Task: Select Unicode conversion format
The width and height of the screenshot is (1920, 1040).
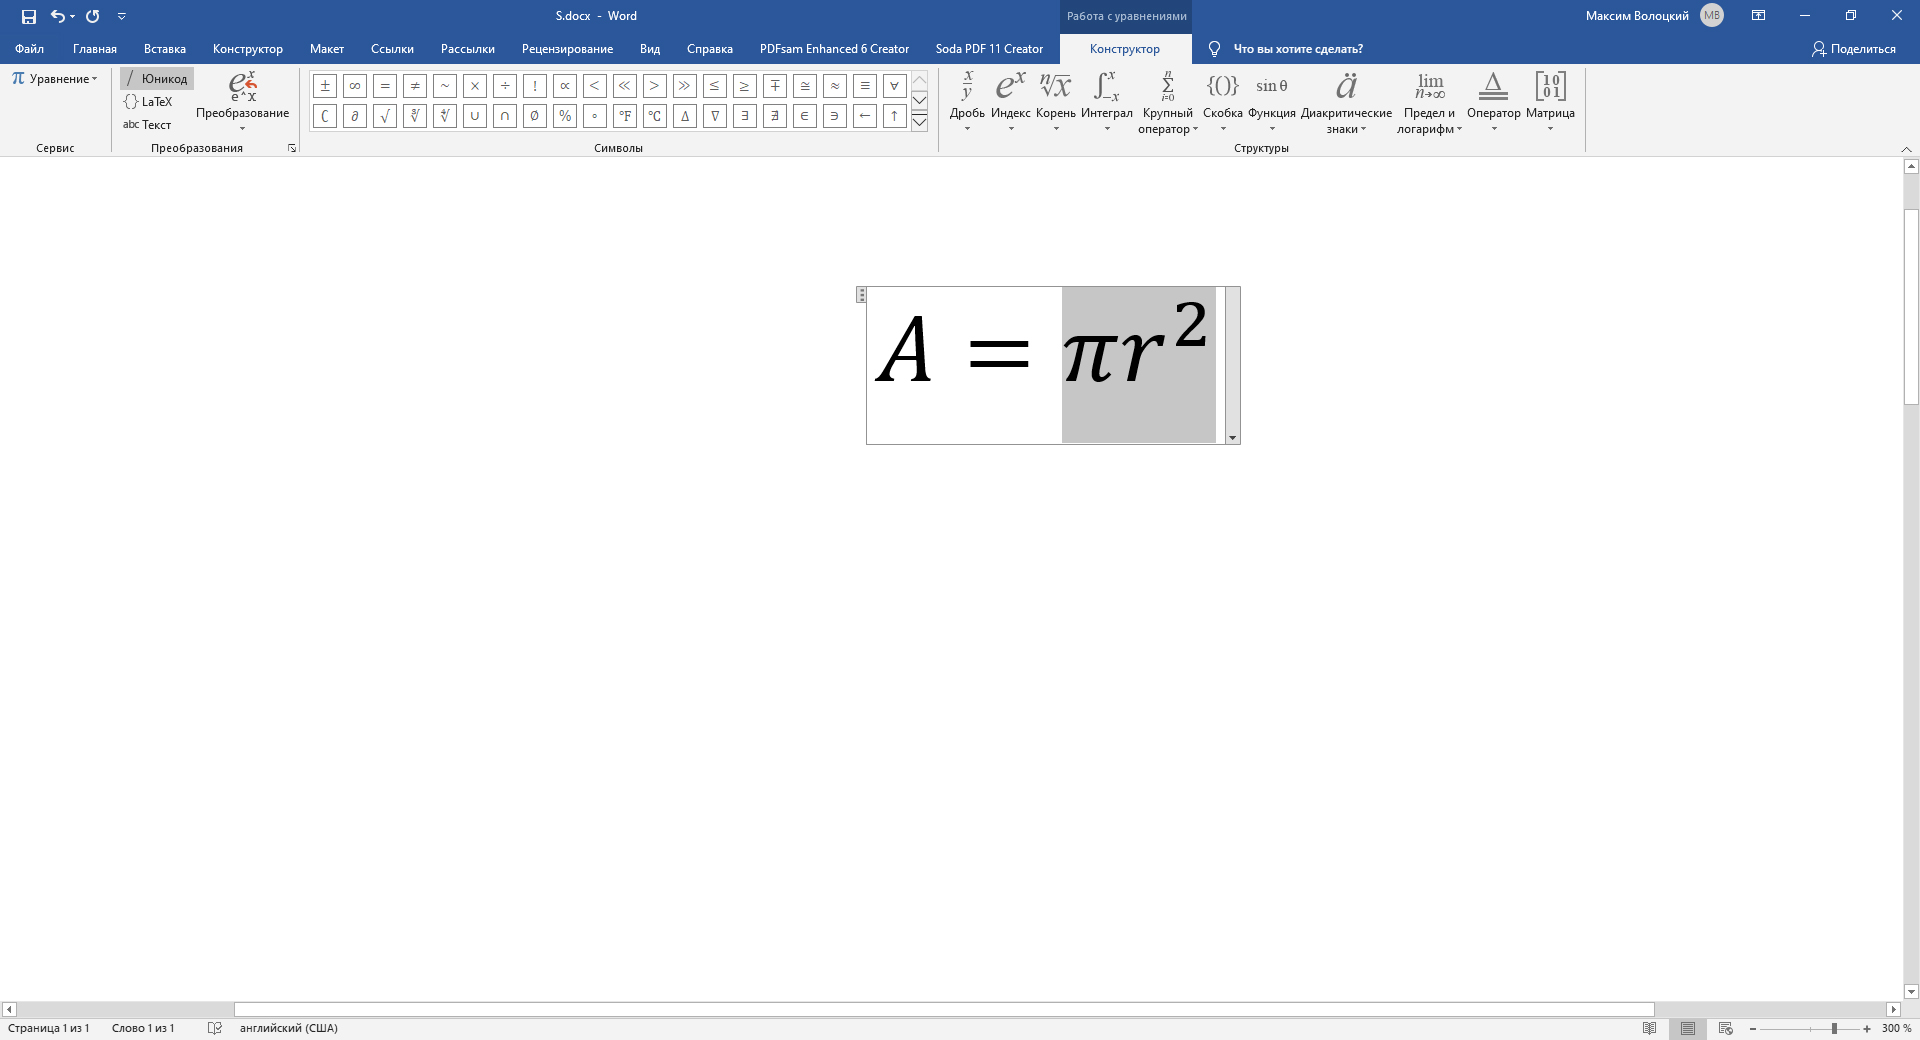Action: pyautogui.click(x=157, y=79)
